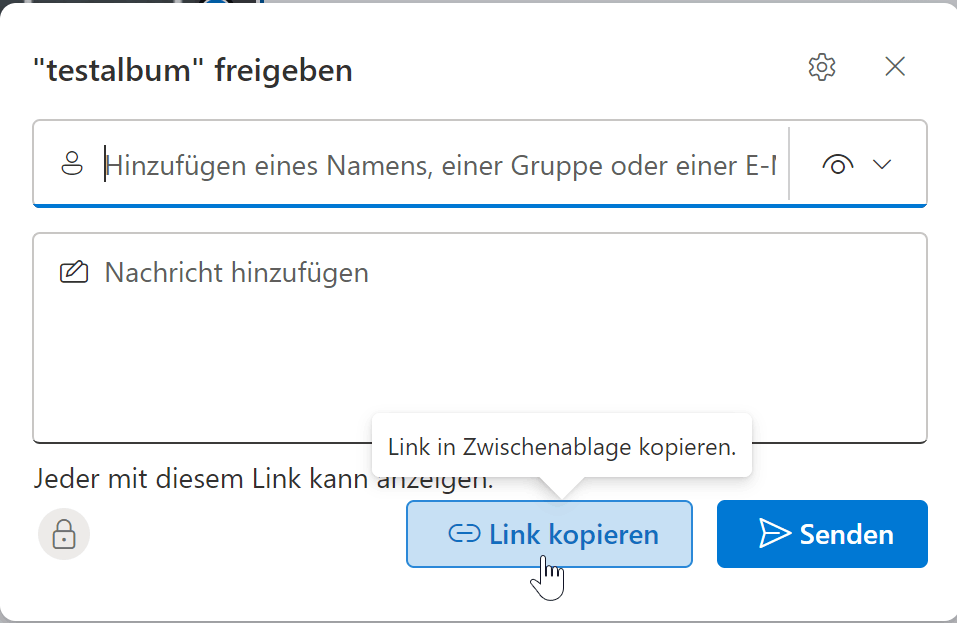This screenshot has width=972, height=633.
Task: Click the word 'freigeben' in the dialog heading
Action: click(x=283, y=71)
